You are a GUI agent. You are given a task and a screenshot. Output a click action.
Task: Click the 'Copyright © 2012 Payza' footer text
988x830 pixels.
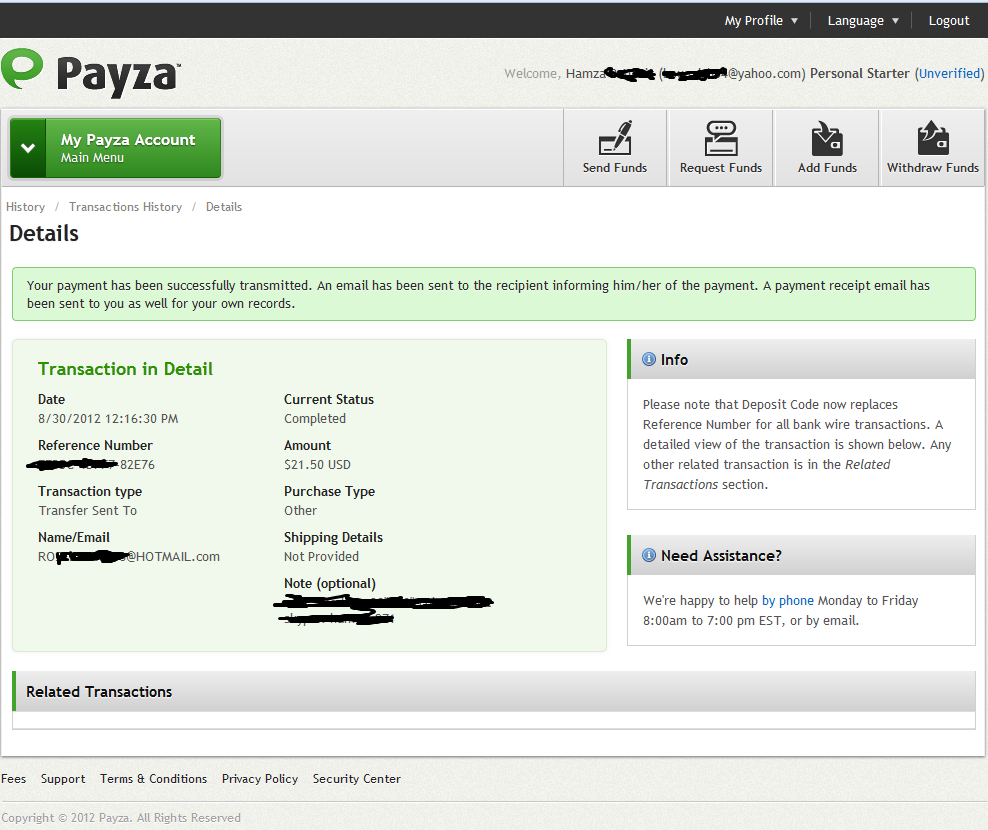121,817
